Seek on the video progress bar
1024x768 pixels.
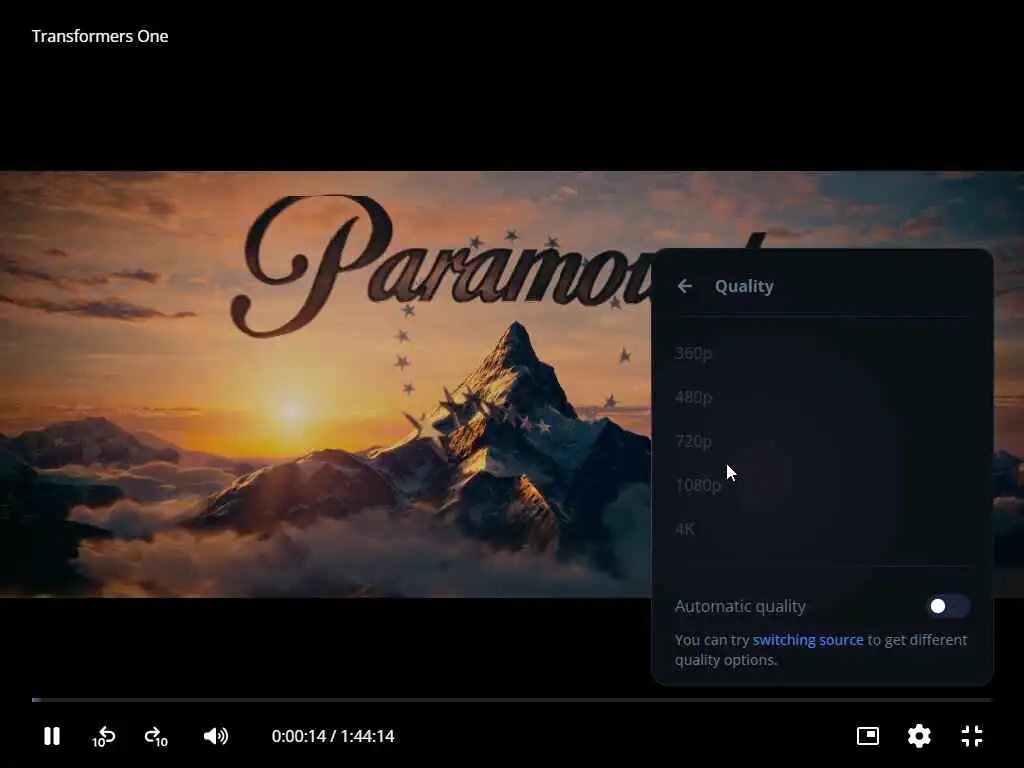(x=512, y=700)
